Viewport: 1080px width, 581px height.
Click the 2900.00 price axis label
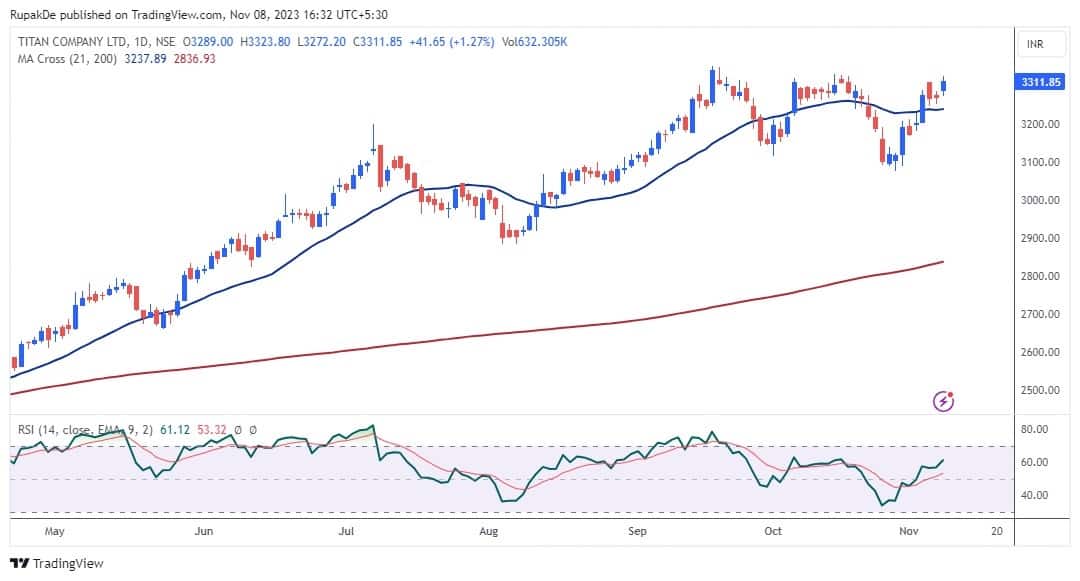click(x=1040, y=238)
